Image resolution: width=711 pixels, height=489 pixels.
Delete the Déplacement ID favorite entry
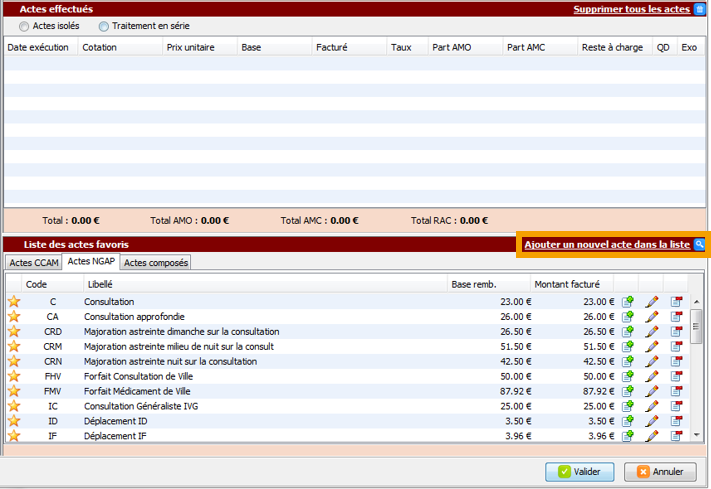pos(676,421)
